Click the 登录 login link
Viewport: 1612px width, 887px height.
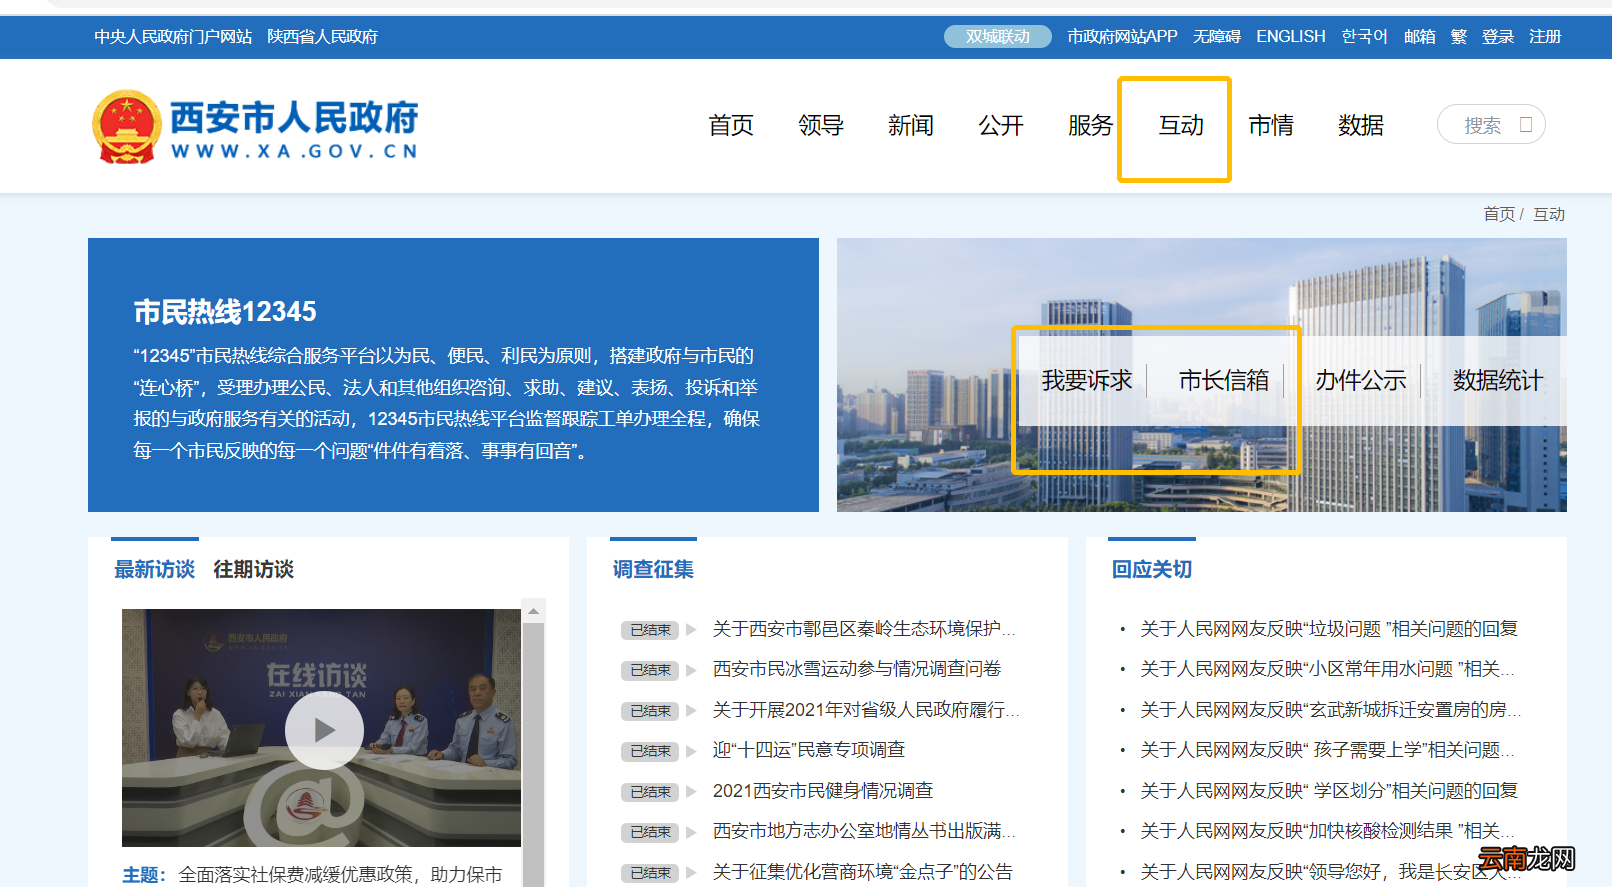pyautogui.click(x=1498, y=37)
